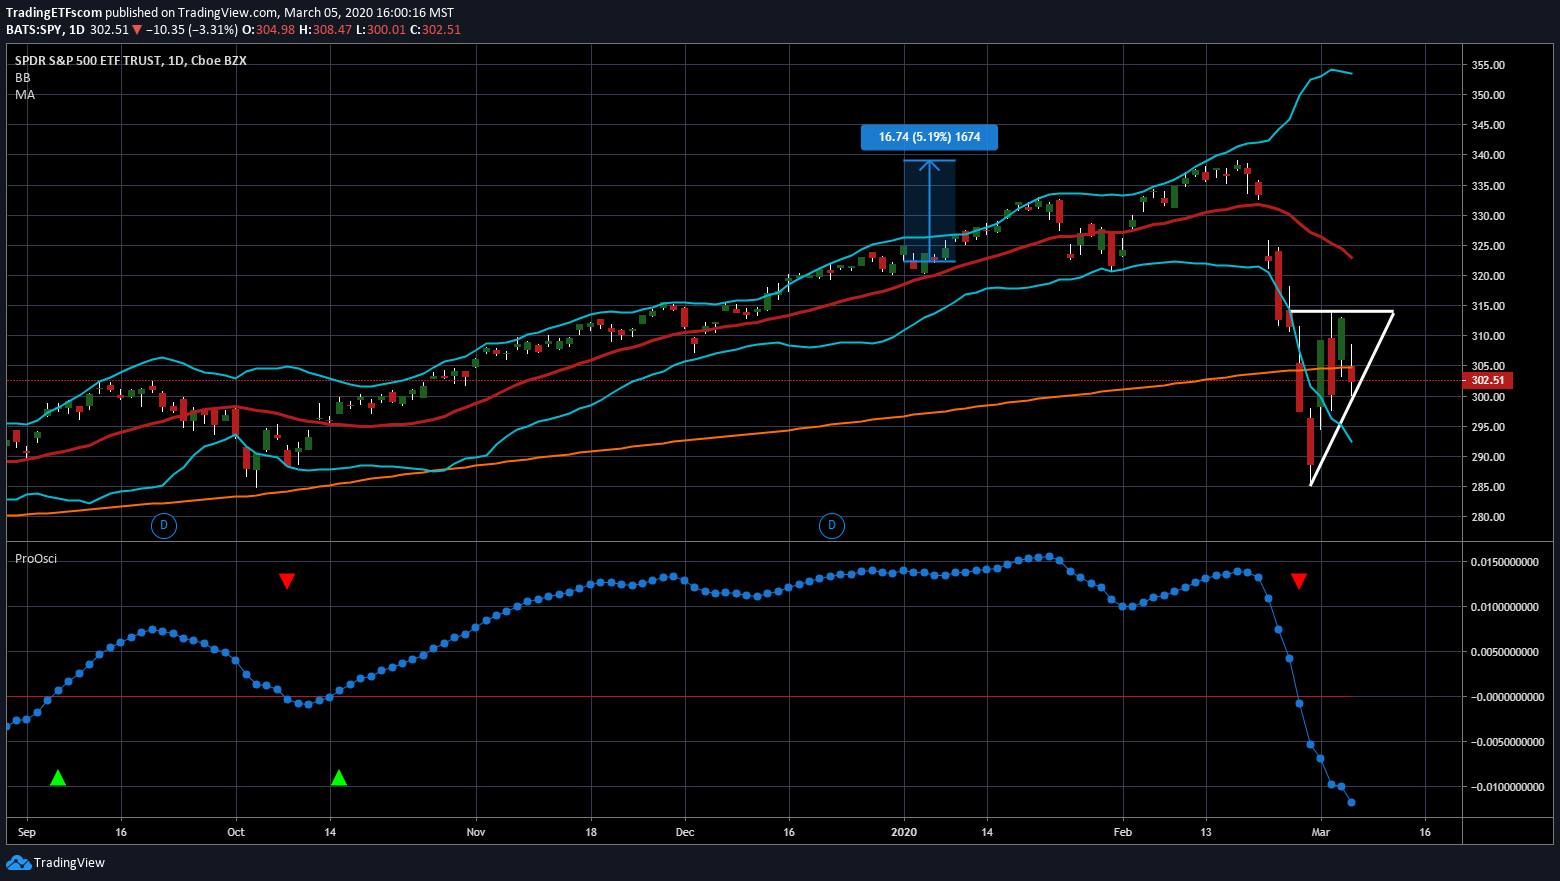Select the BB indicator label
1560x881 pixels.
[23, 77]
